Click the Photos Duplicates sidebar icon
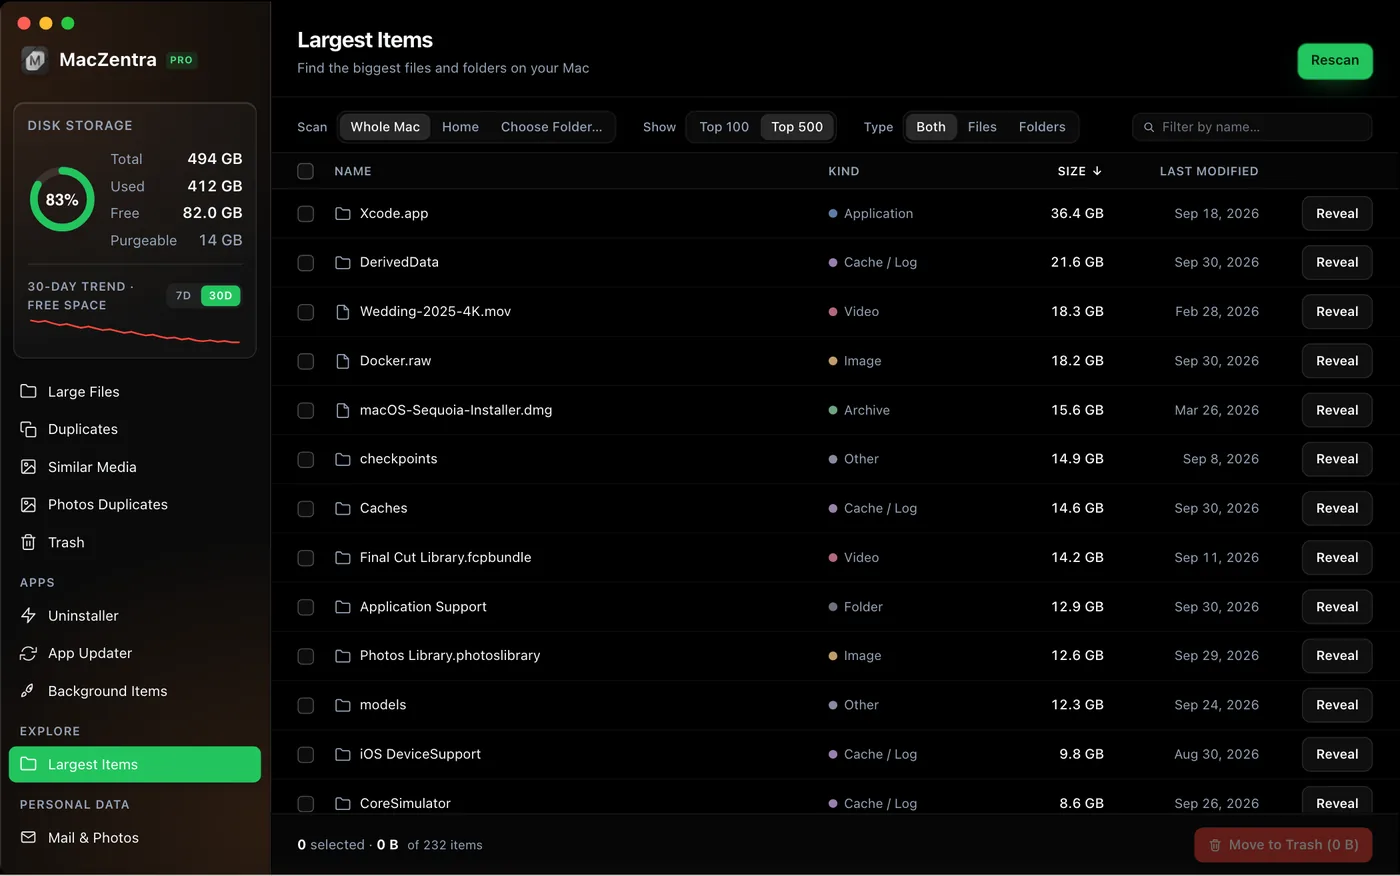Screen dimensions: 1400x876 click(x=28, y=505)
